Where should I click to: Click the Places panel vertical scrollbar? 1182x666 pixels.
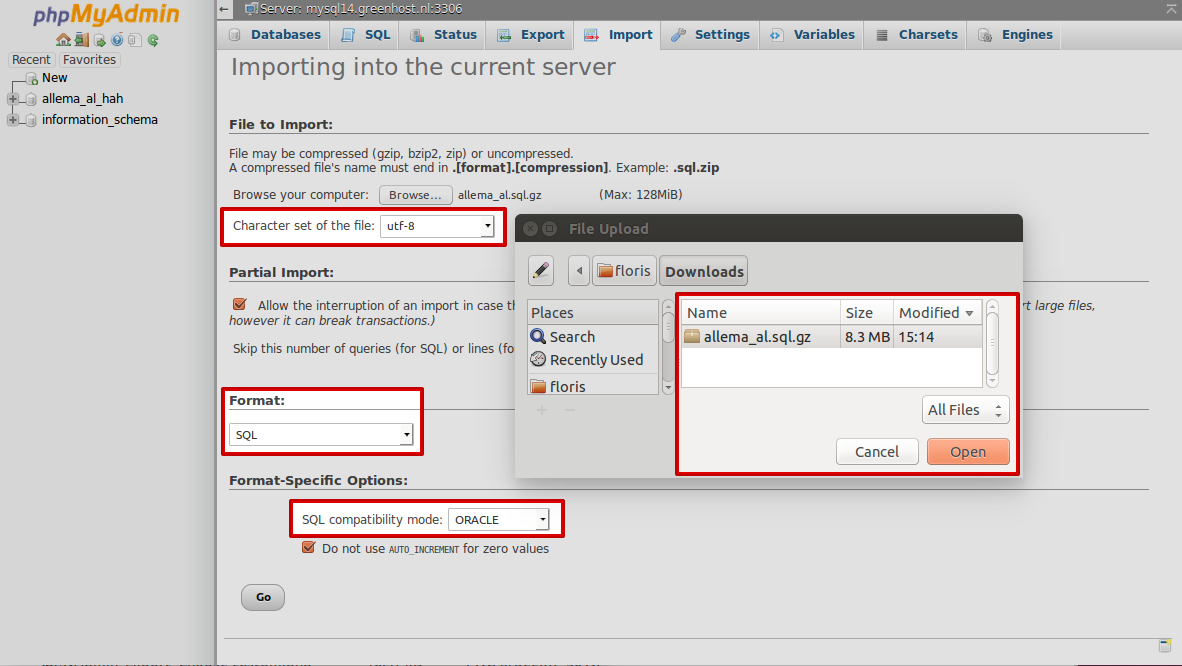668,347
